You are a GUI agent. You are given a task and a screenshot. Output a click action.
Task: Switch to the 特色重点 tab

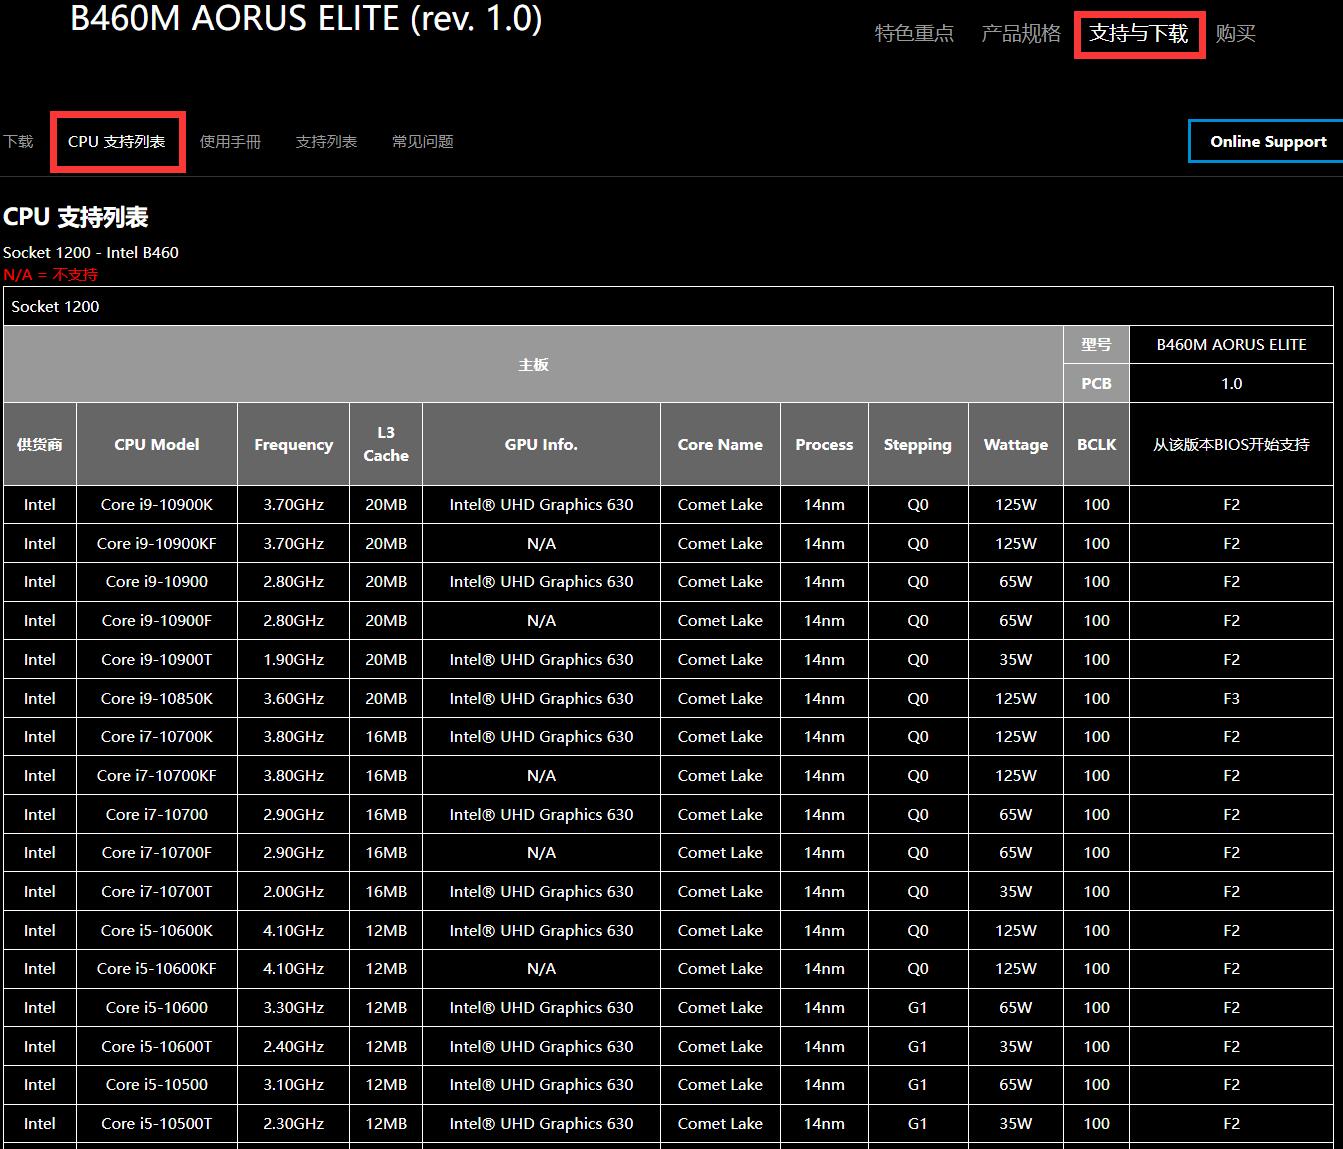[x=914, y=34]
